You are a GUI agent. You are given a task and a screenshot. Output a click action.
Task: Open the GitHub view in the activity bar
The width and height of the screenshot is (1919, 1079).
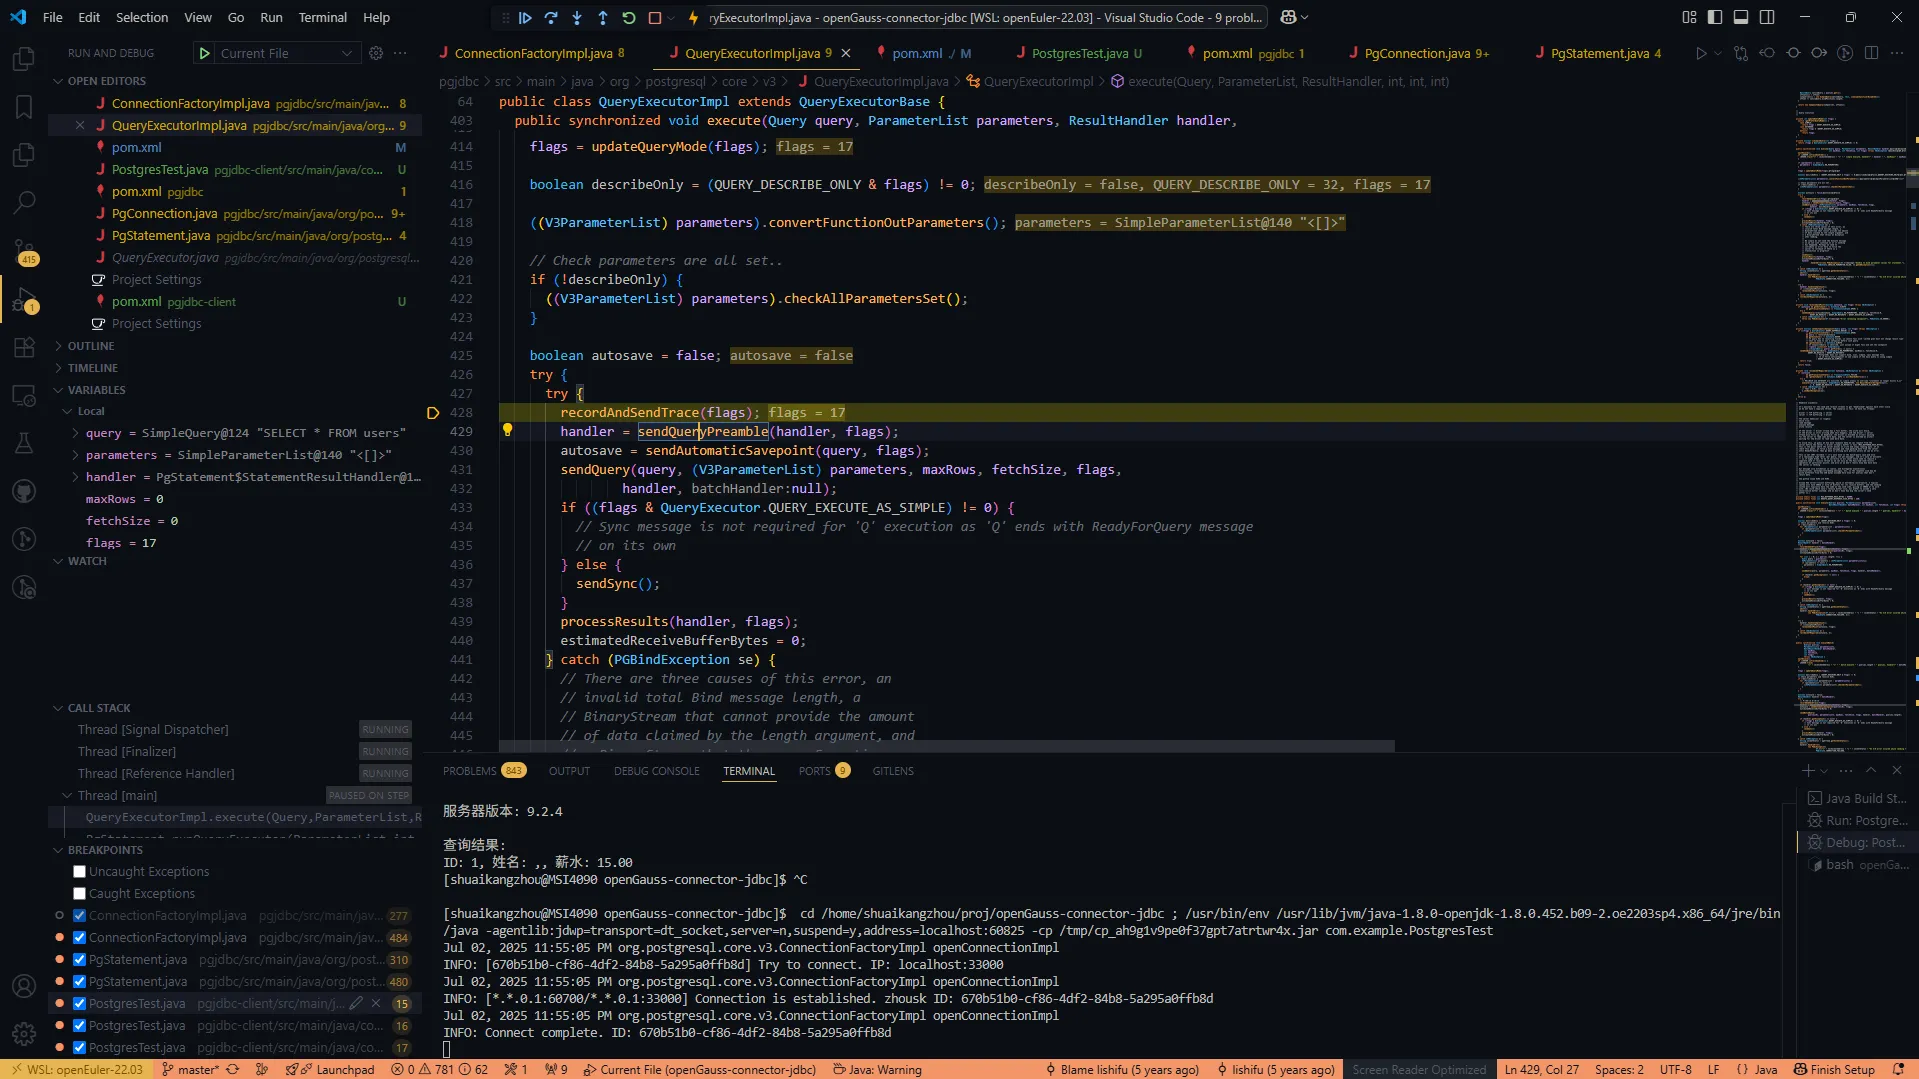coord(24,491)
